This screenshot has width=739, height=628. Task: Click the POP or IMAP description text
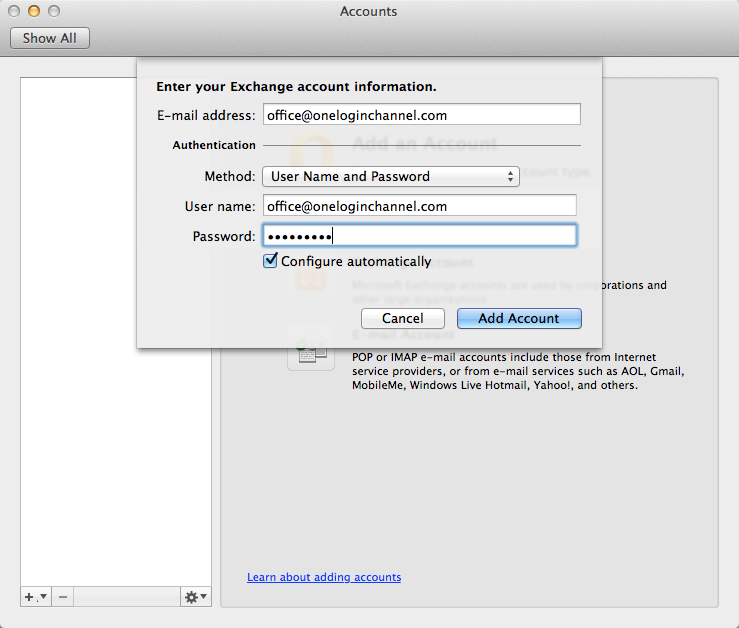click(x=518, y=371)
